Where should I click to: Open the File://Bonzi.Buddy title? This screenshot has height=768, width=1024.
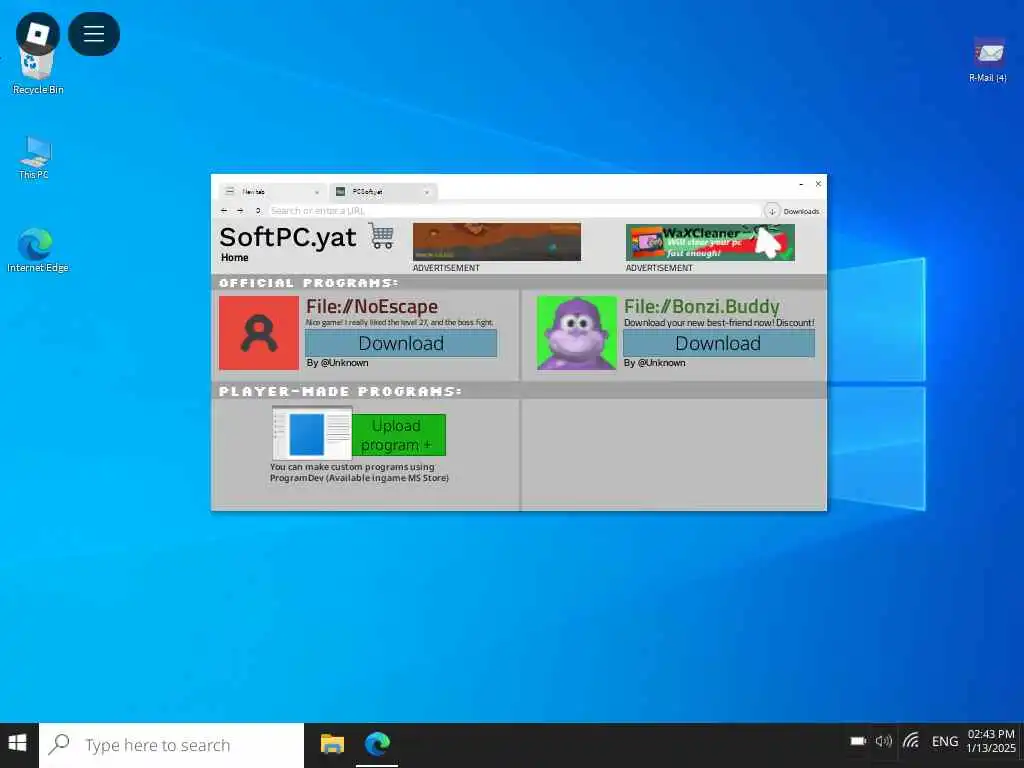702,307
